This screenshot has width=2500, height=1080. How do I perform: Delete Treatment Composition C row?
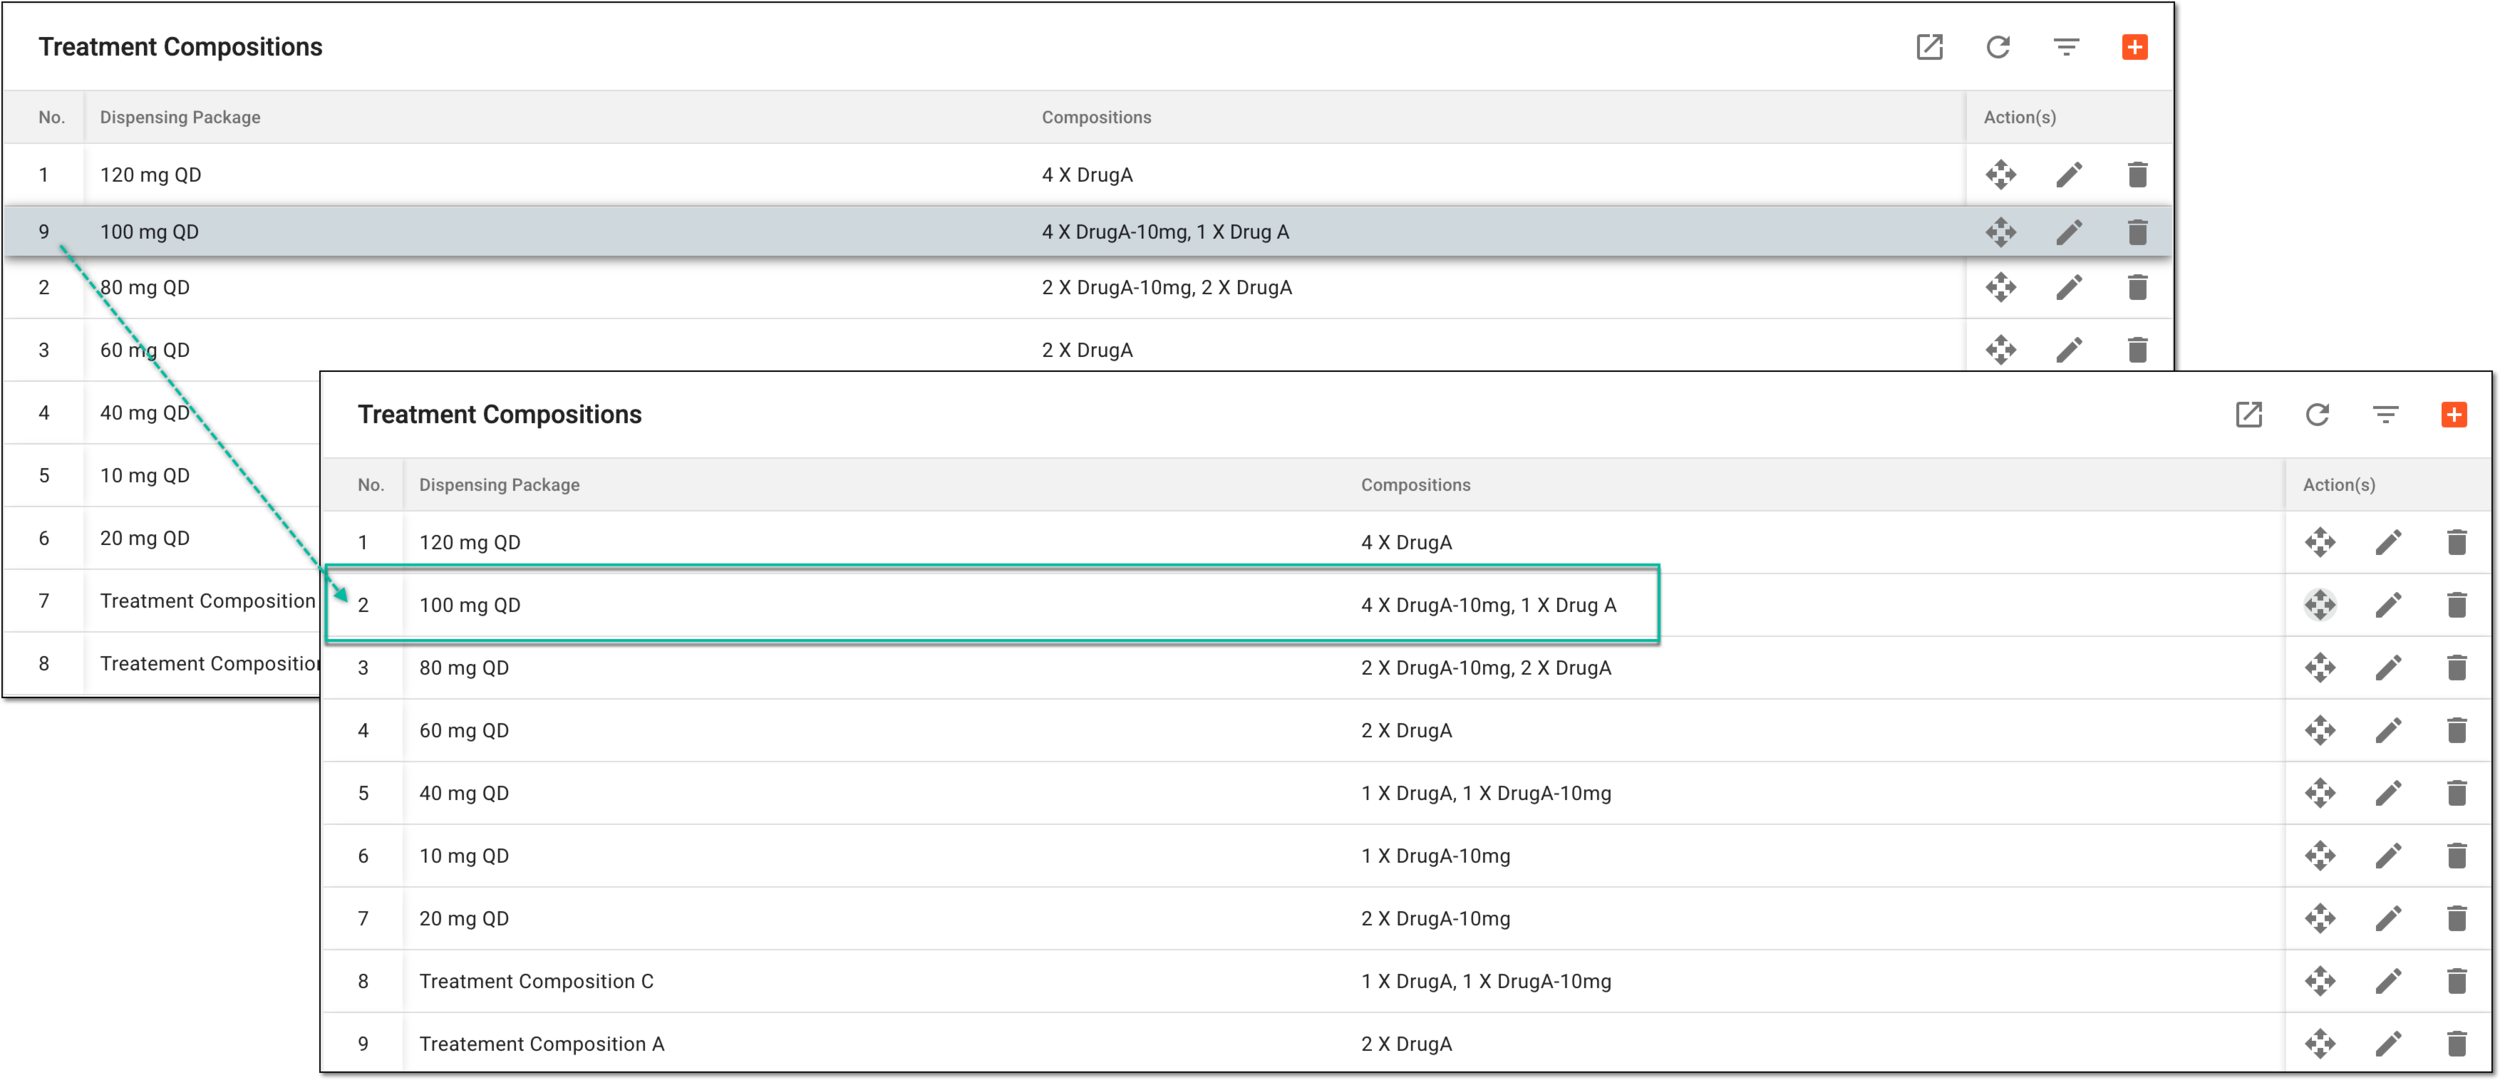coord(2457,982)
